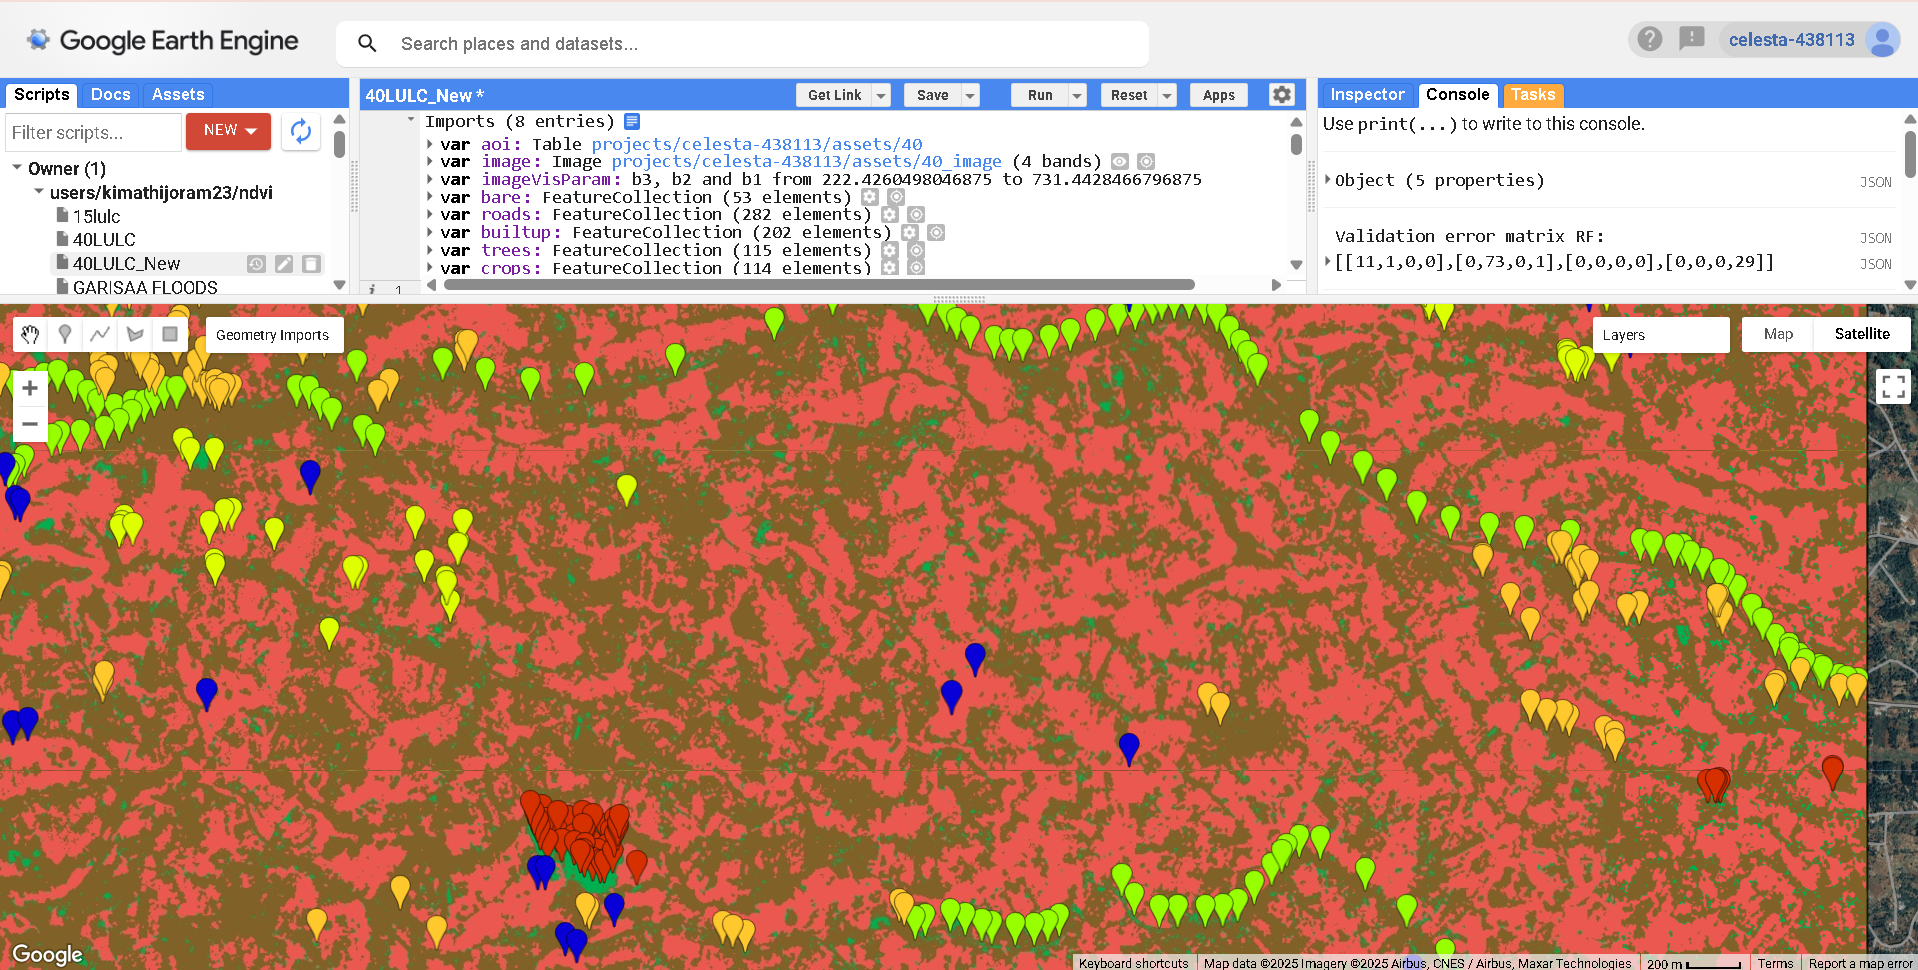This screenshot has width=1918, height=970.
Task: Click the Filter scripts input field
Action: [93, 132]
